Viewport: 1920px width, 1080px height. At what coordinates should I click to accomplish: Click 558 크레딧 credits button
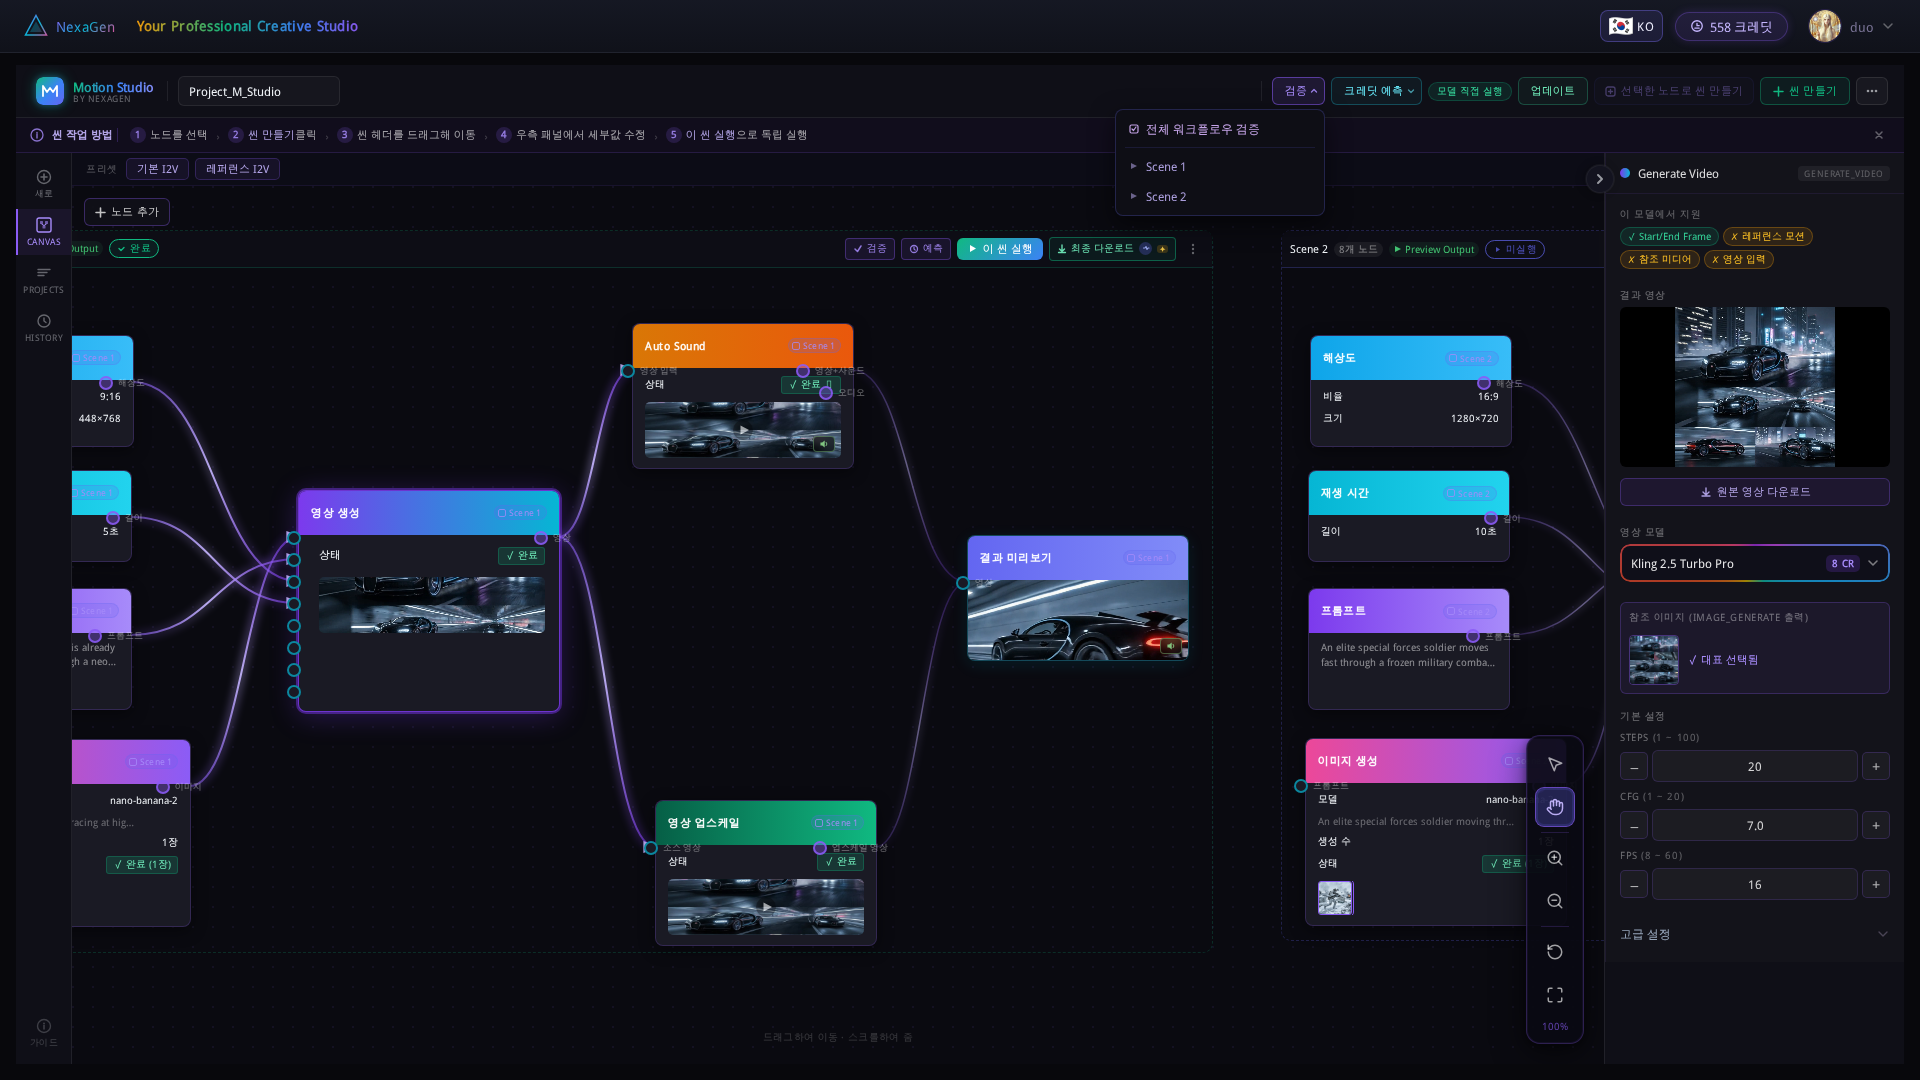tap(1731, 27)
